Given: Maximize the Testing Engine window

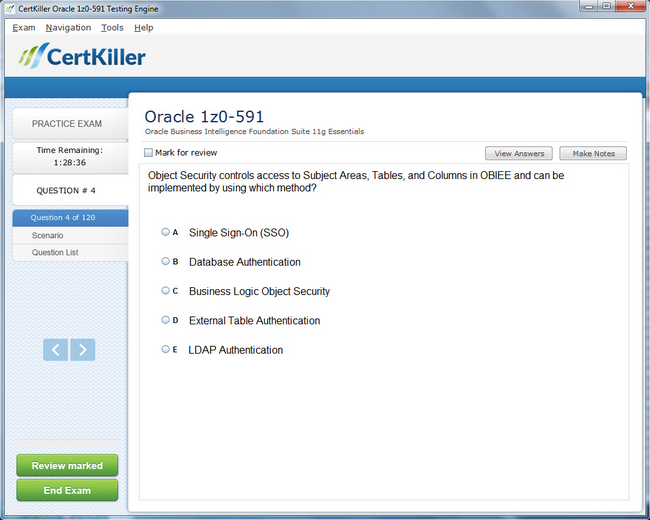Looking at the screenshot, I should coord(606,6).
